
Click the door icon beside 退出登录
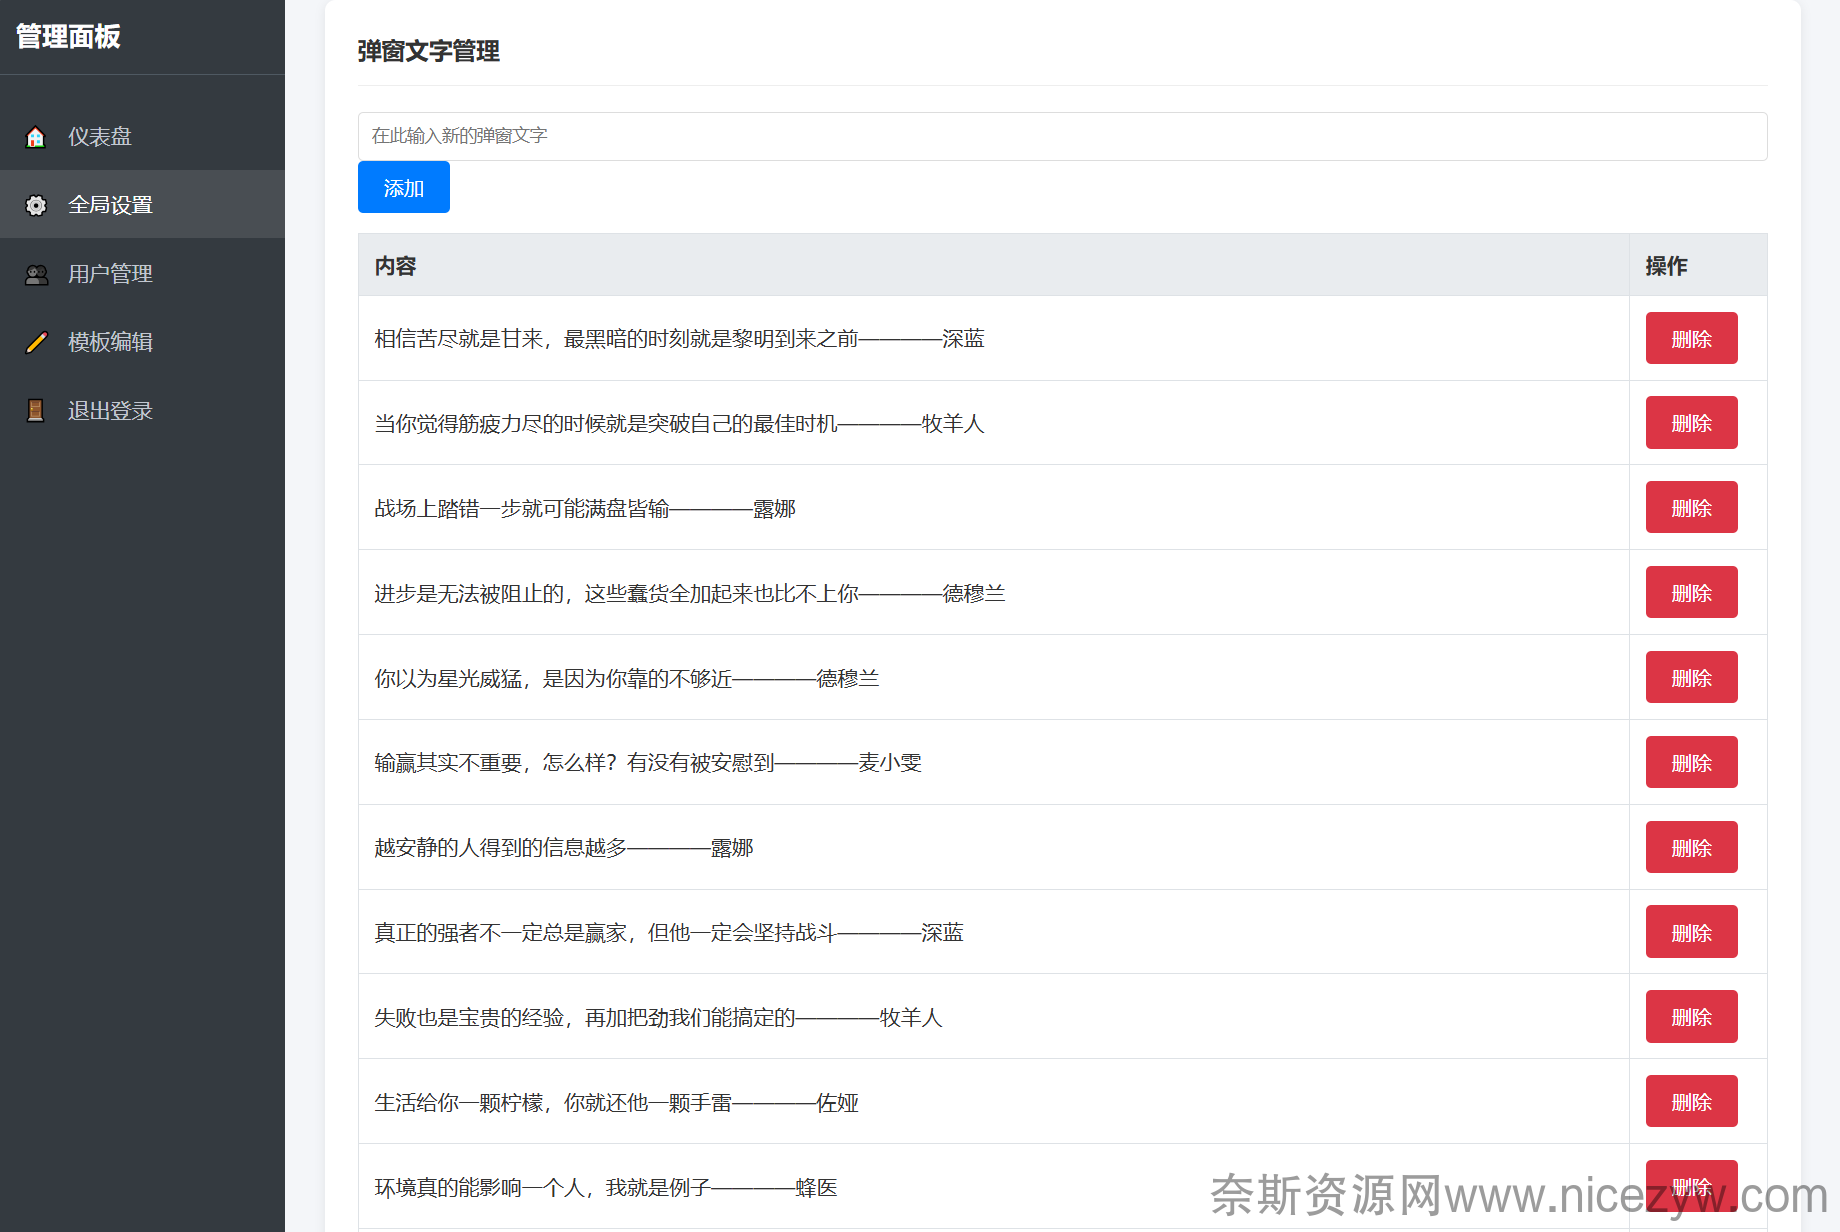tap(36, 411)
